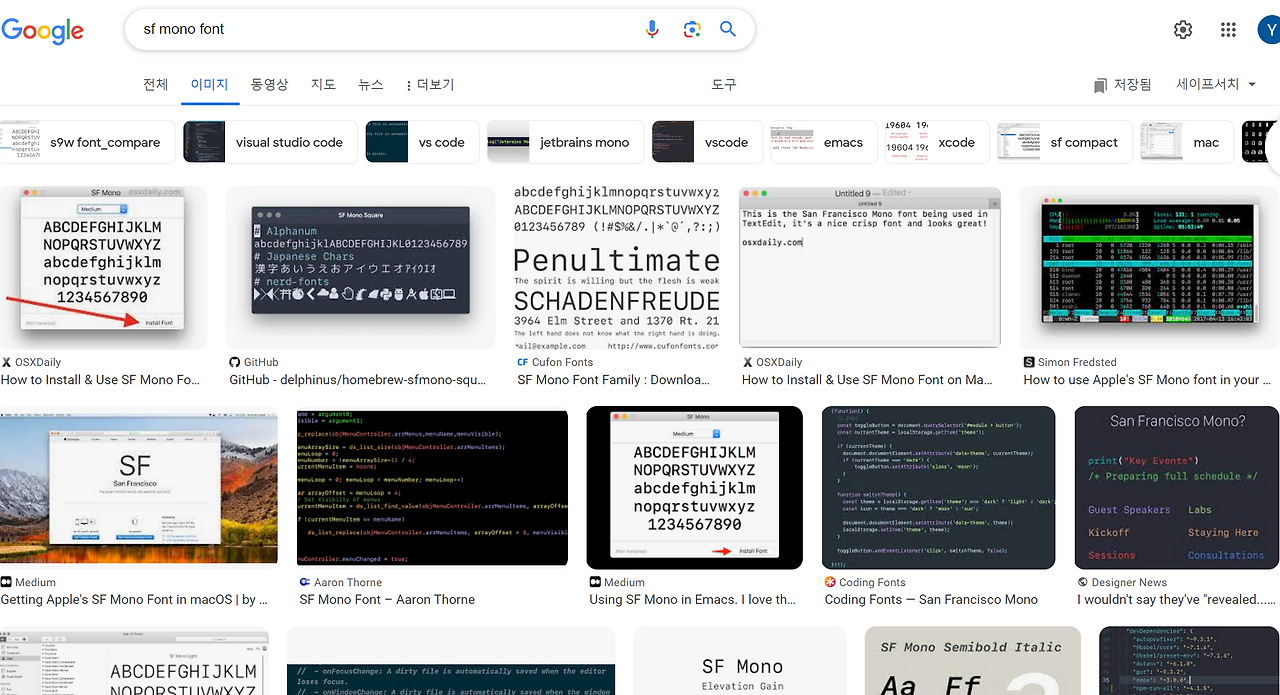1280x695 pixels.
Task: Click 'Using SF Mono in Emacs. I love th...' link
Action: (693, 600)
